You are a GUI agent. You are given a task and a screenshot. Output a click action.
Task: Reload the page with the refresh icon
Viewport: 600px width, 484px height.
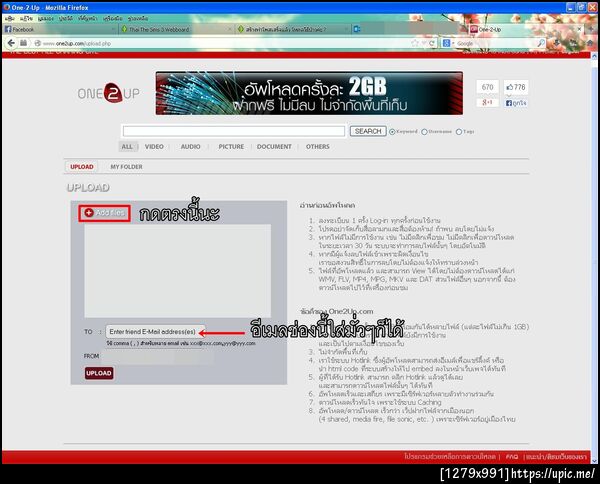(432, 43)
